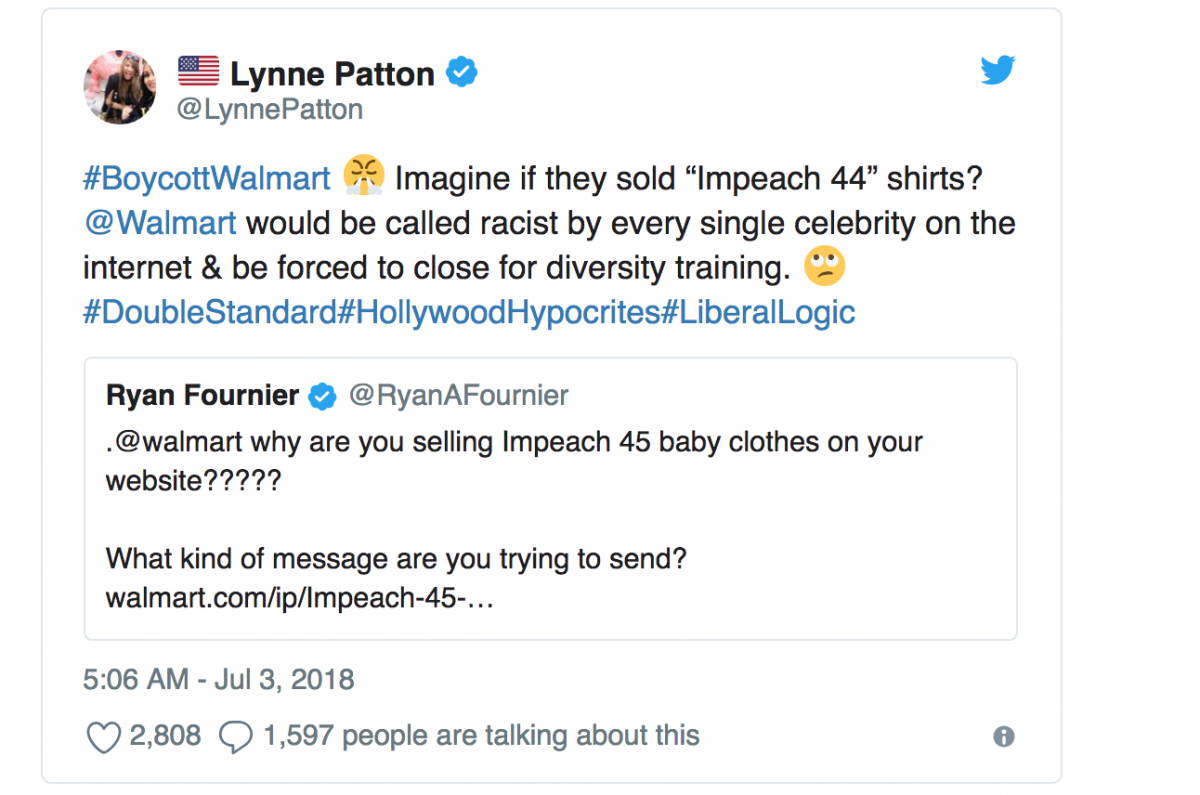Click the eye-roll emoji
The height and width of the screenshot is (795, 1200).
pos(825,266)
